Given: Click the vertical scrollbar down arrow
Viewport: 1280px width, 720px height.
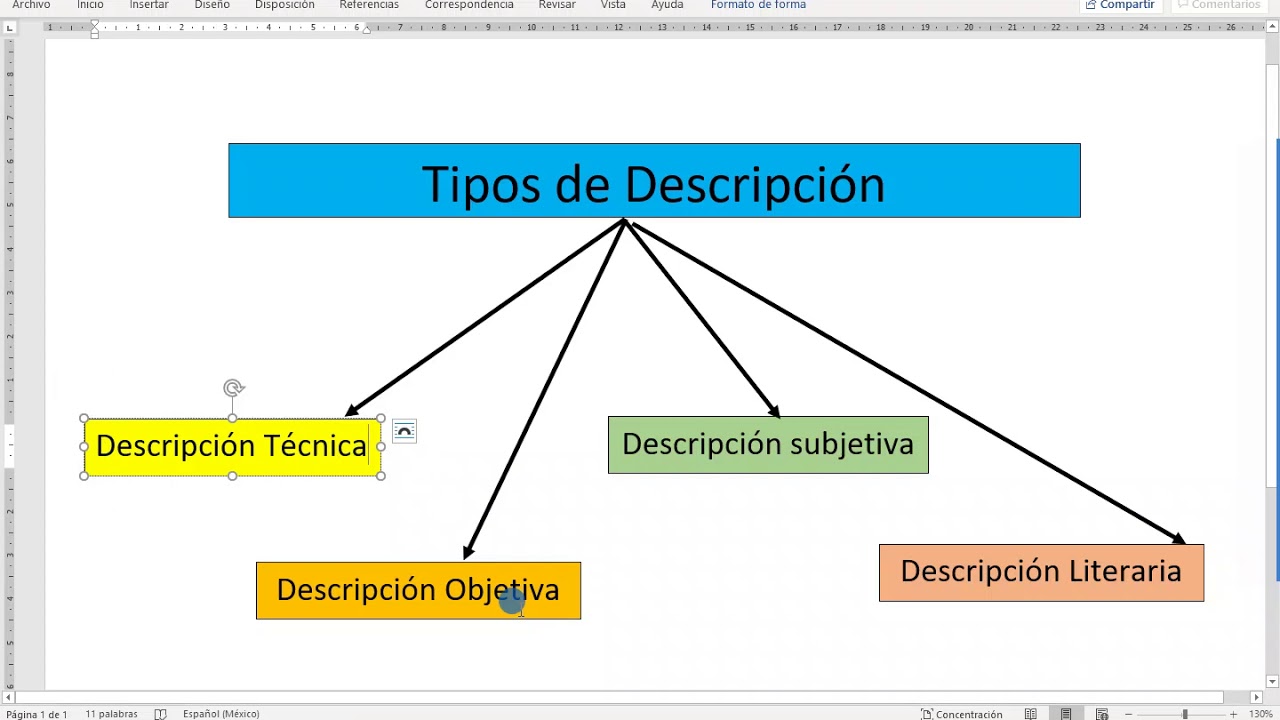Looking at the screenshot, I should [1272, 682].
